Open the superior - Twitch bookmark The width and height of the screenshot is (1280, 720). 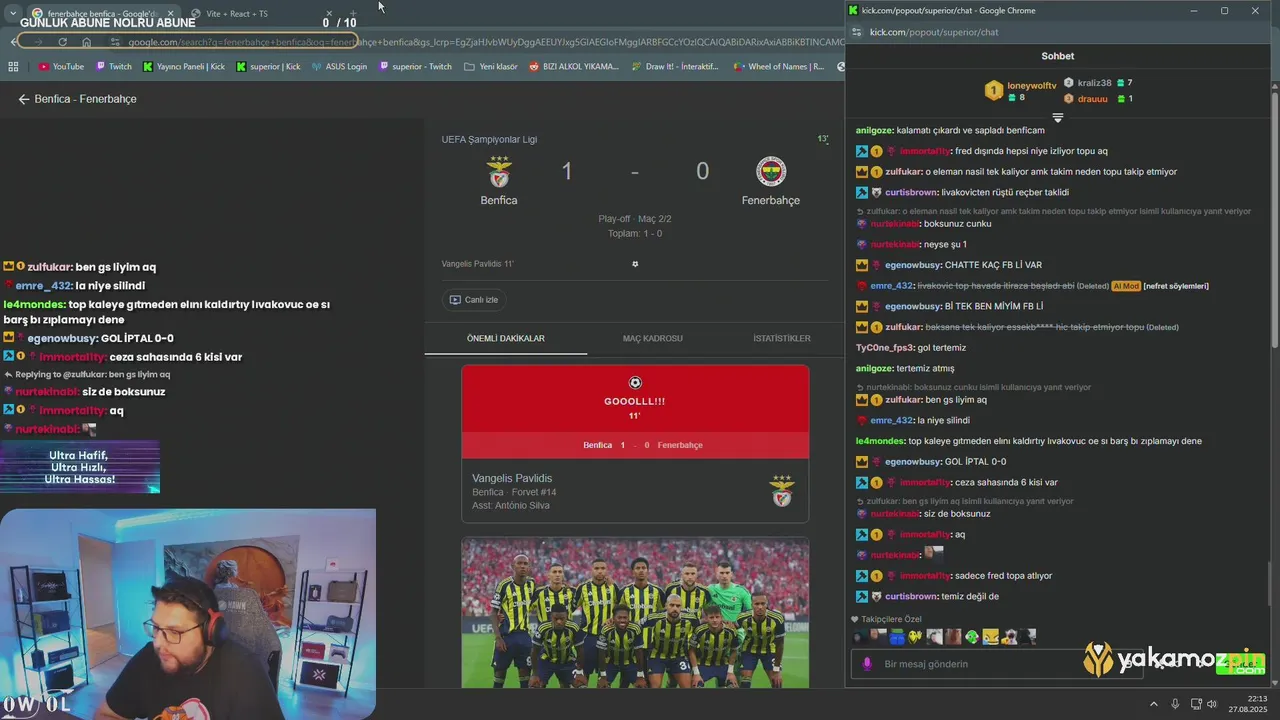[x=416, y=67]
